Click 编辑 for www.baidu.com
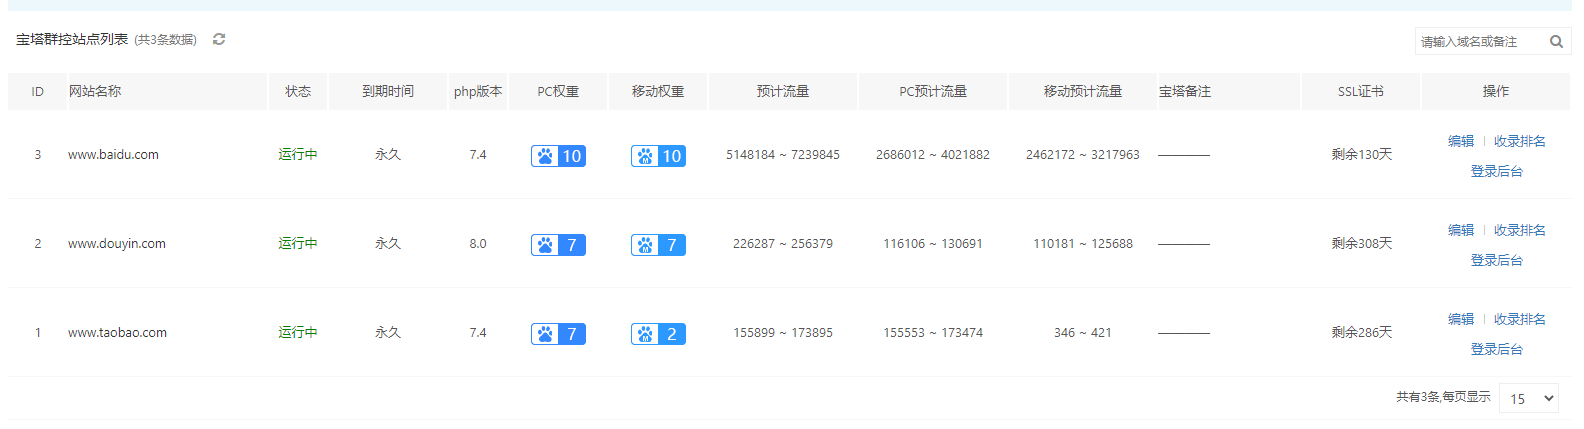 pyautogui.click(x=1461, y=141)
